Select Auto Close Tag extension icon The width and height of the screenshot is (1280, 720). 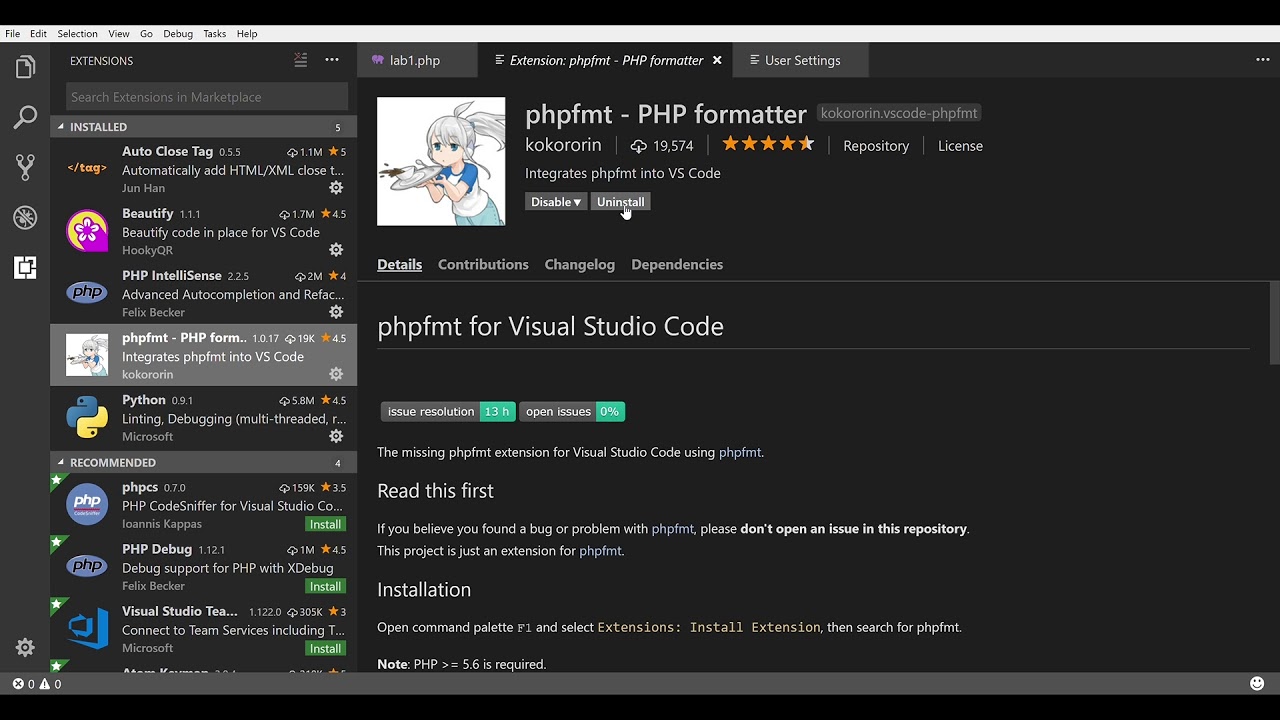(x=87, y=168)
